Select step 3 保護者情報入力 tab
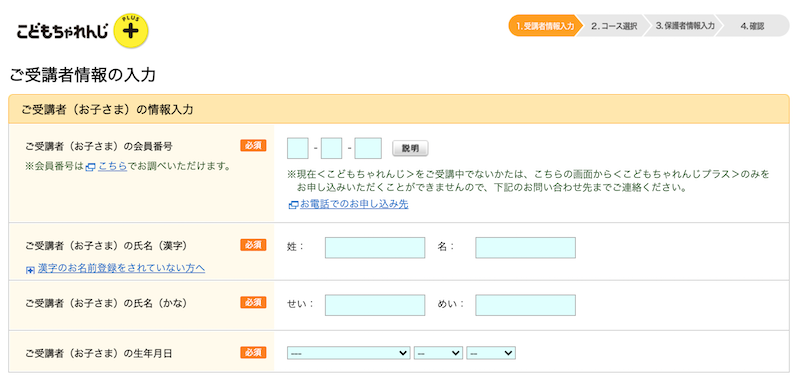The image size is (800, 380). click(x=685, y=26)
